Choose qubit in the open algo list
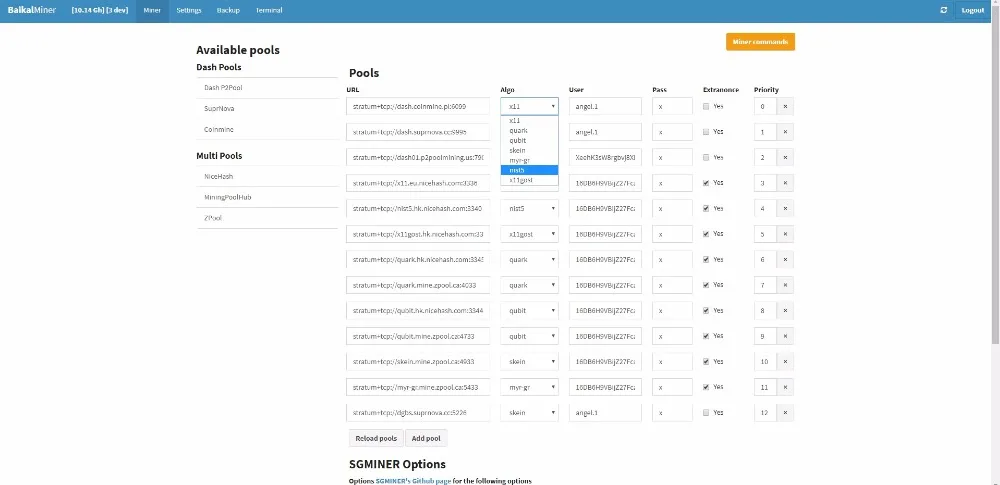This screenshot has height=485, width=1000. pyautogui.click(x=529, y=140)
